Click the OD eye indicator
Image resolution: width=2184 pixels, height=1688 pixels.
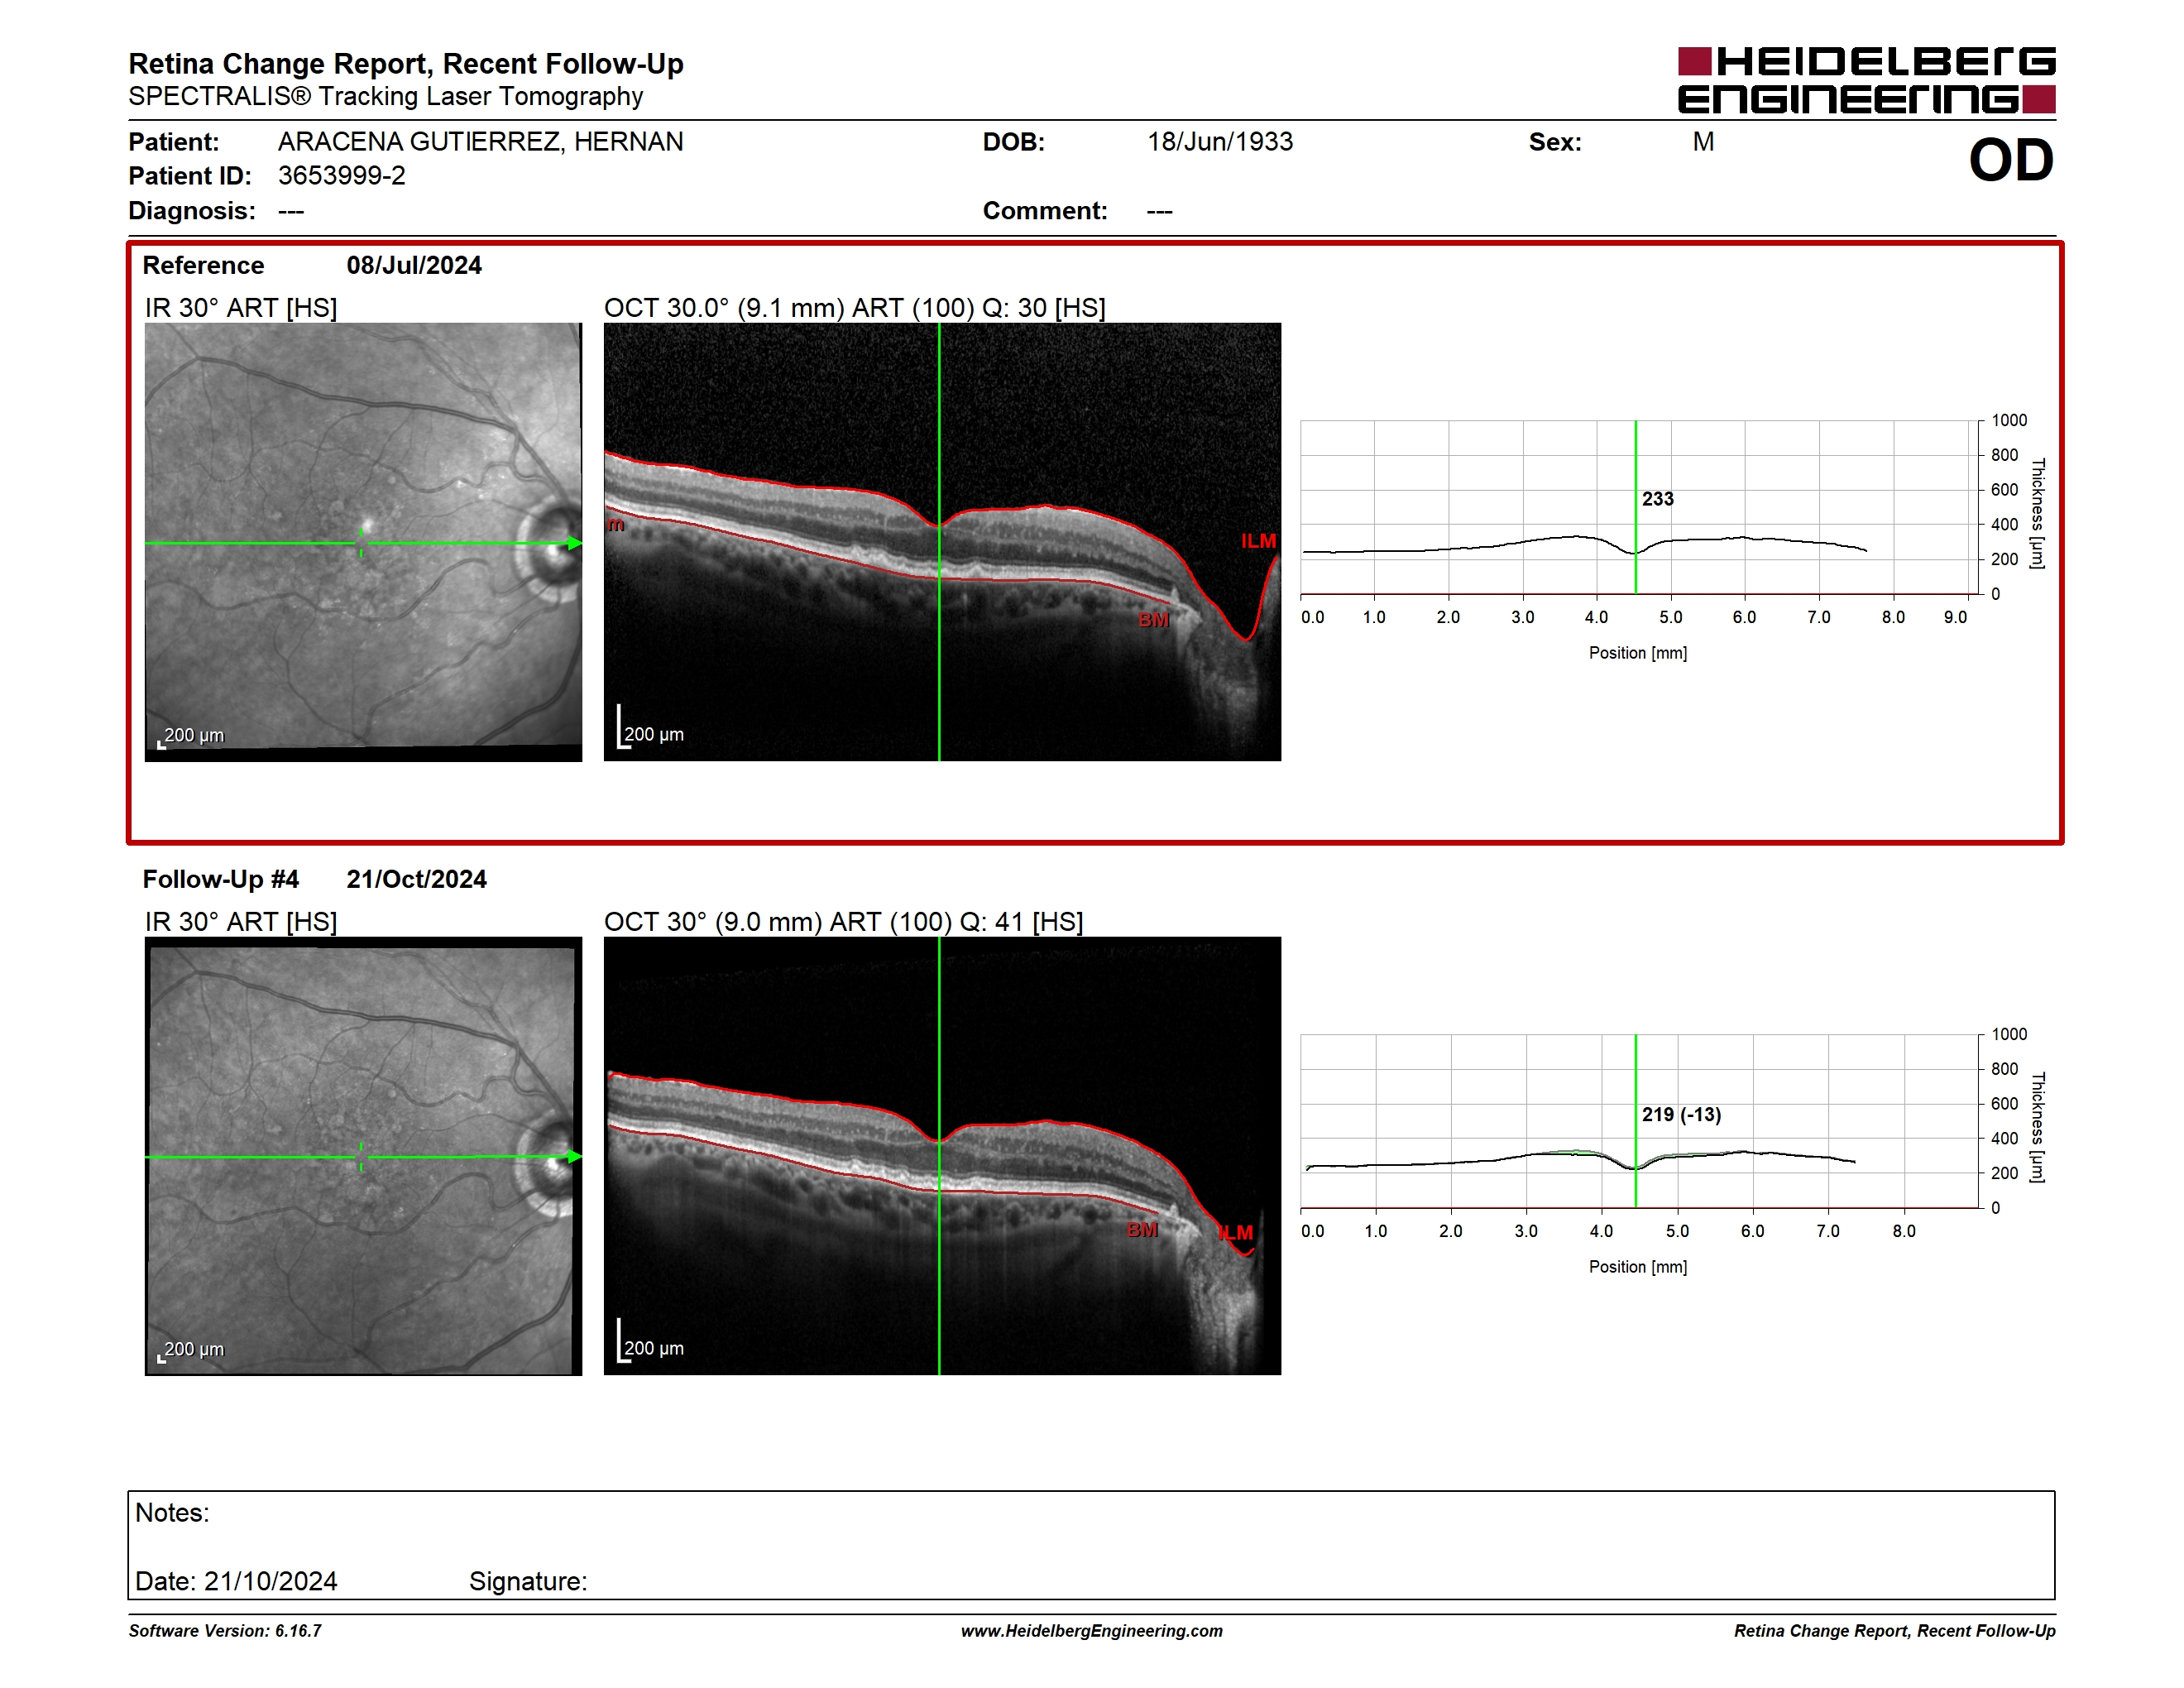2011,160
